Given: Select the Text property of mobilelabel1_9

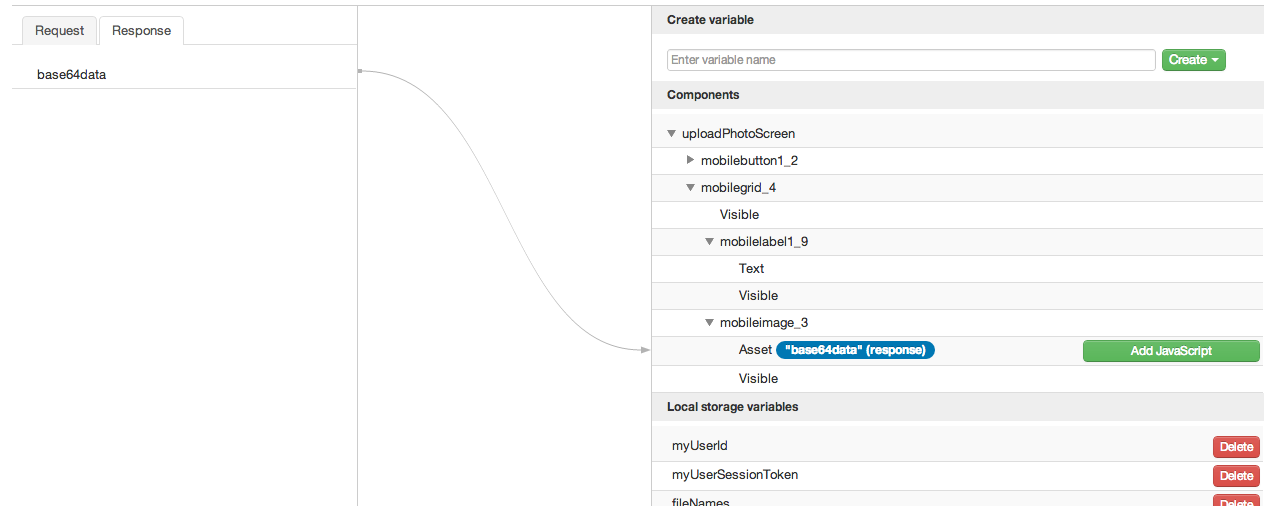Looking at the screenshot, I should pyautogui.click(x=751, y=268).
